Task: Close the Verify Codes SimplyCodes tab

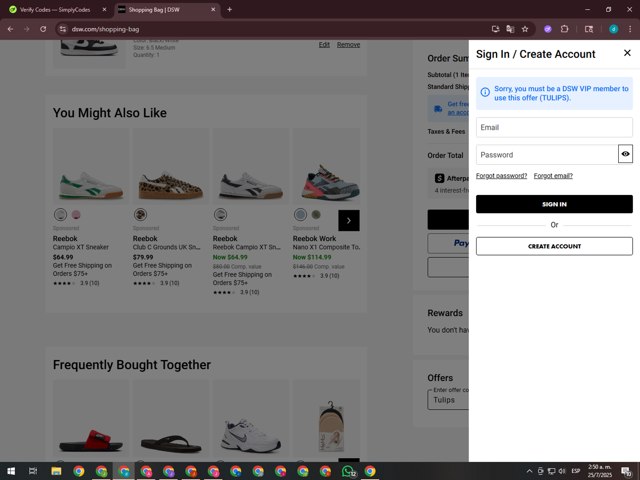Action: (104, 9)
